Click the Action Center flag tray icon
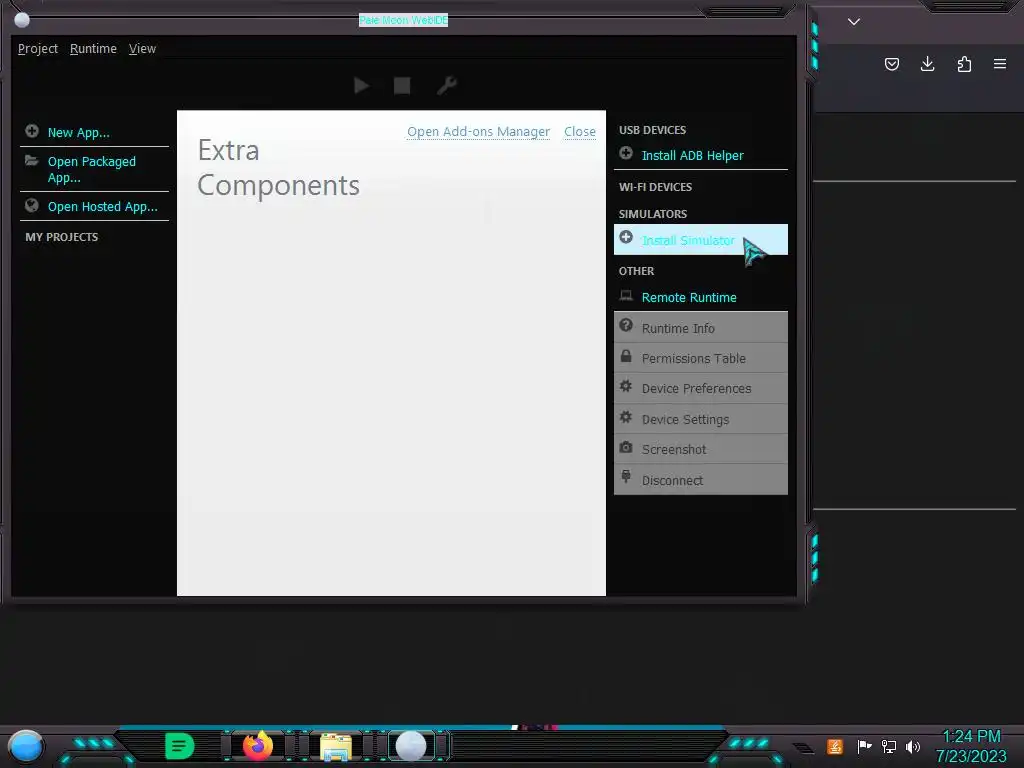Image resolution: width=1024 pixels, height=768 pixels. (x=865, y=746)
